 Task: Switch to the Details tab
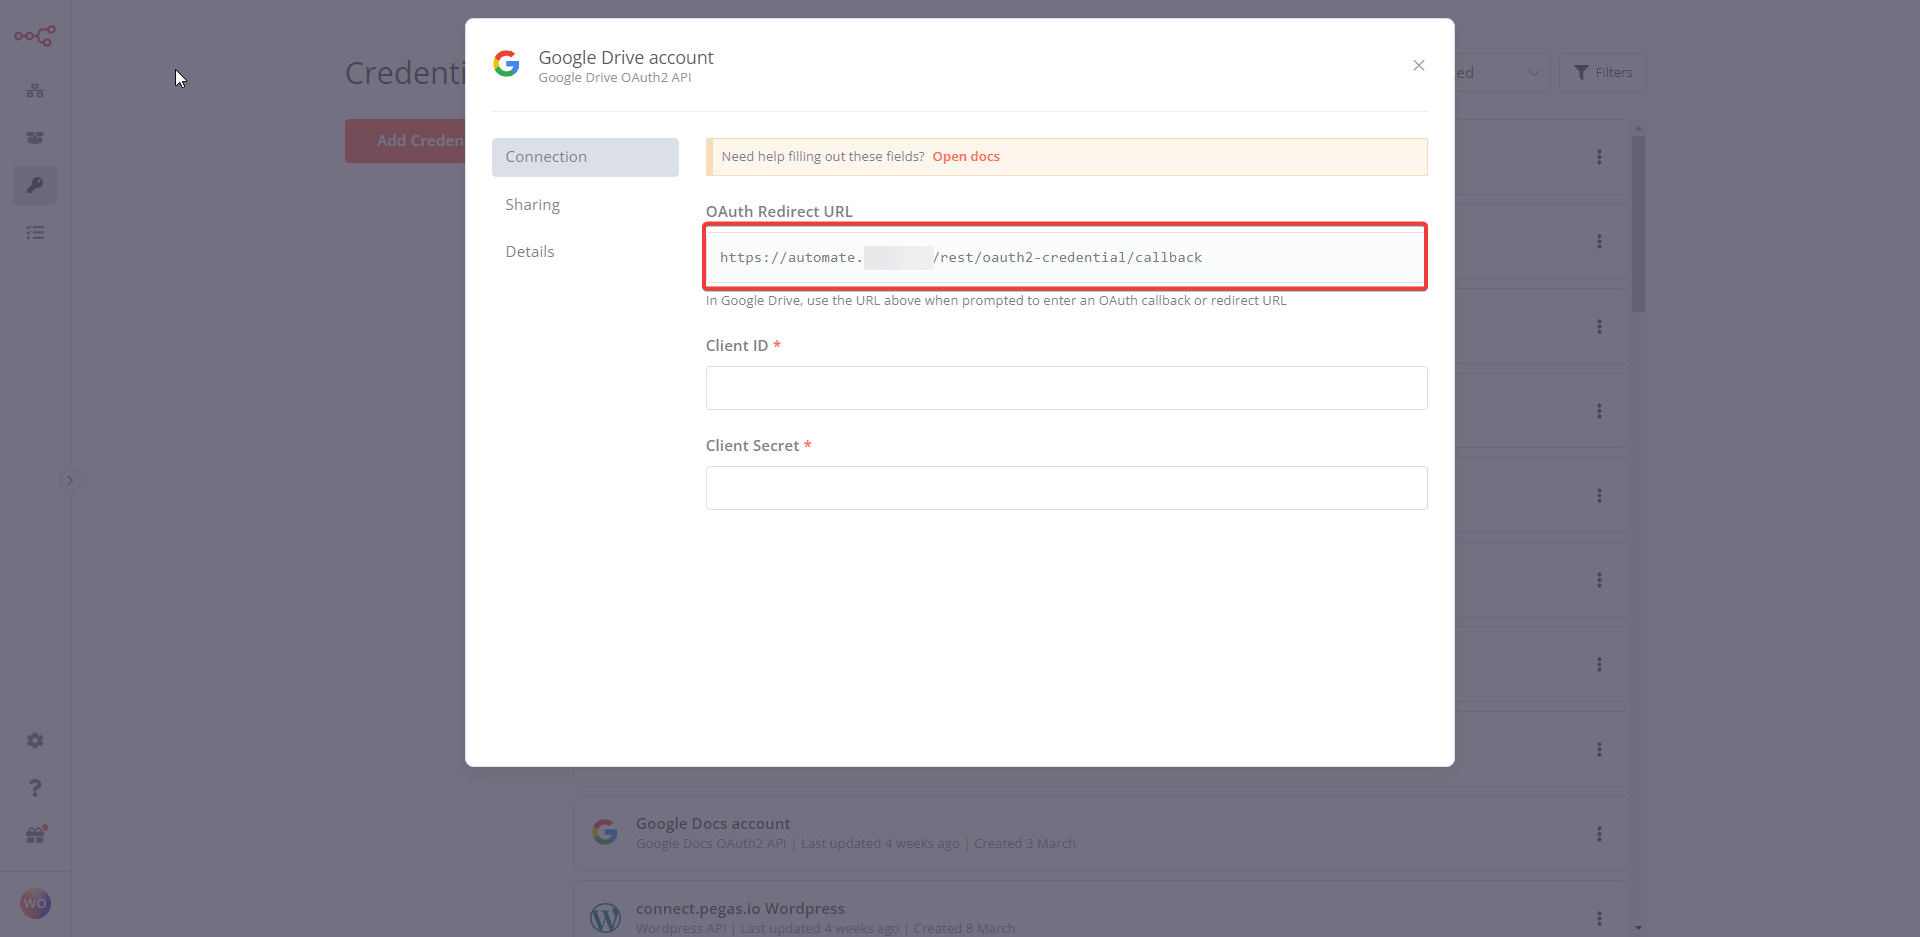pyautogui.click(x=530, y=252)
